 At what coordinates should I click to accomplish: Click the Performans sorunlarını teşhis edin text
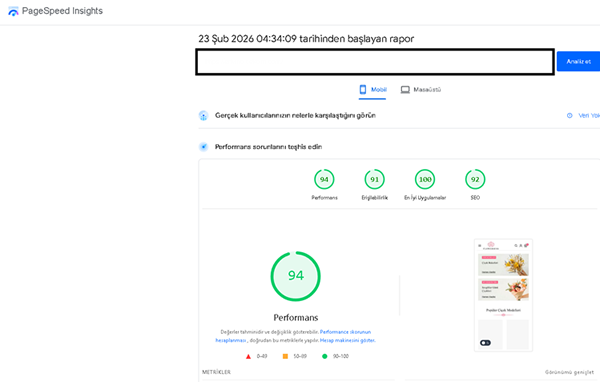pyautogui.click(x=268, y=147)
